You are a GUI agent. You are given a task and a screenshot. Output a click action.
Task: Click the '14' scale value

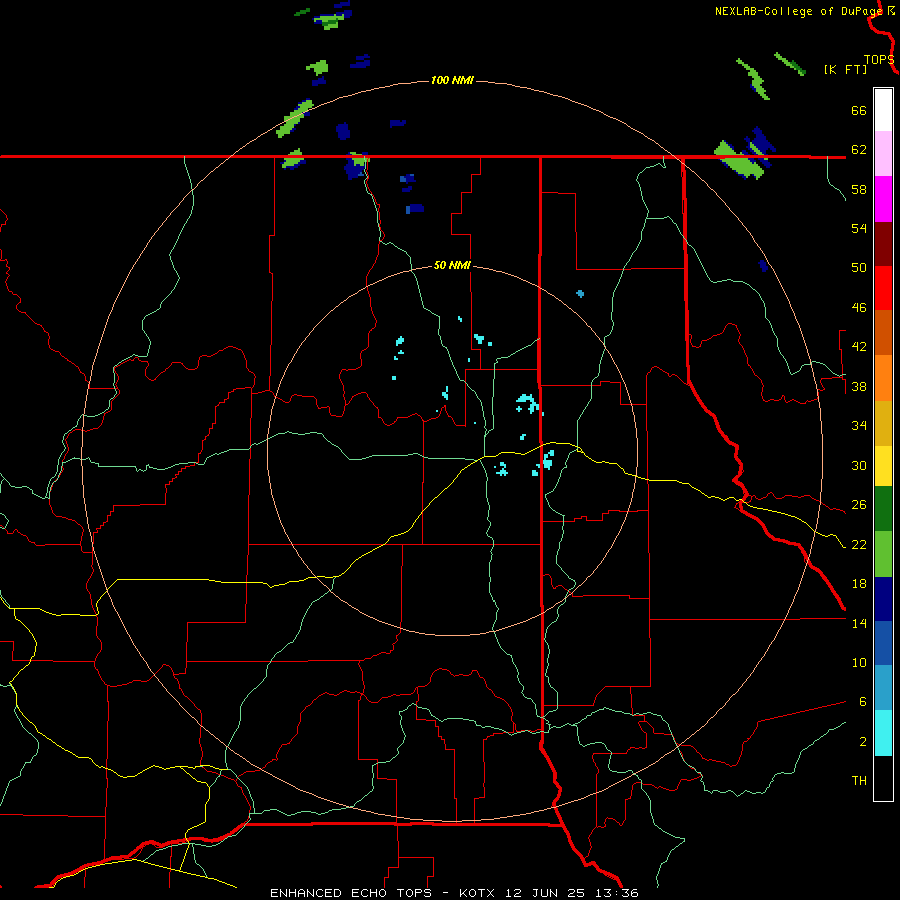tap(859, 623)
